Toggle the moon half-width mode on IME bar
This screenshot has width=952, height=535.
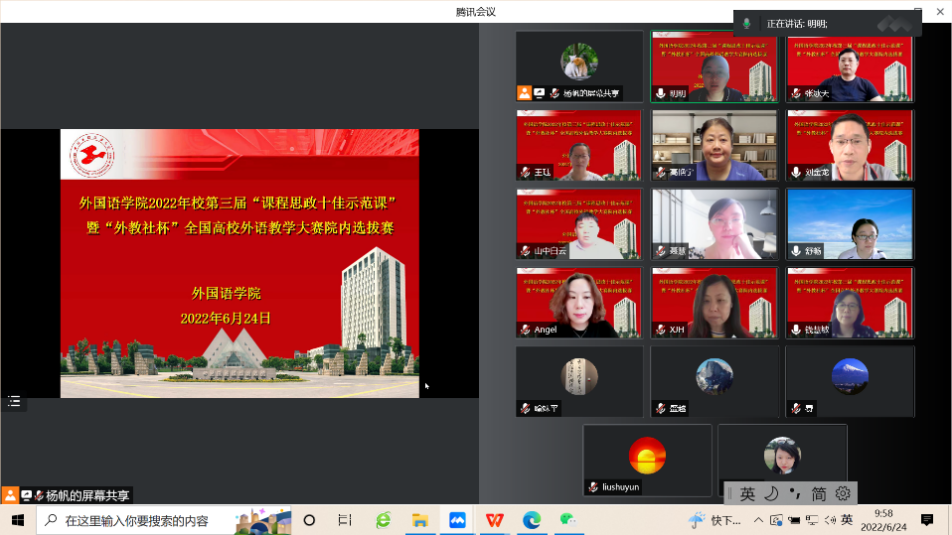771,493
